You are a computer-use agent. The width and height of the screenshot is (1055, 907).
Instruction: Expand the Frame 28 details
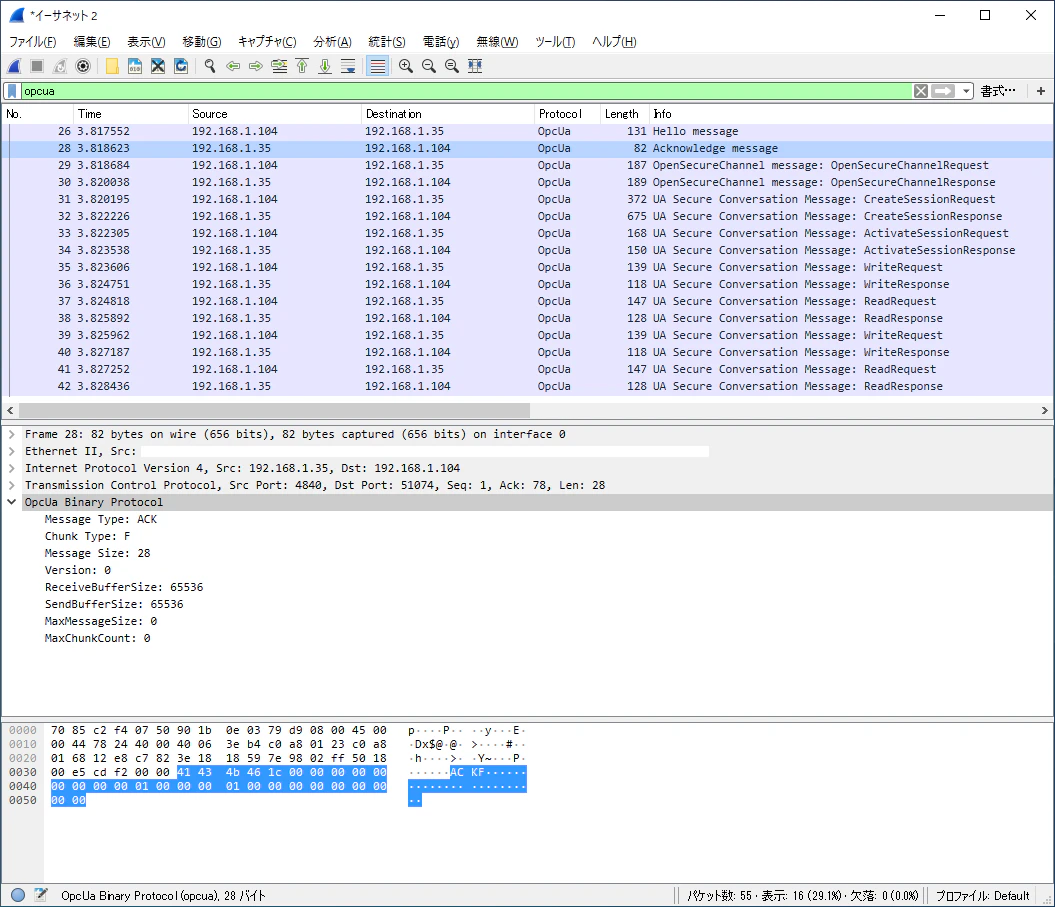(11, 435)
